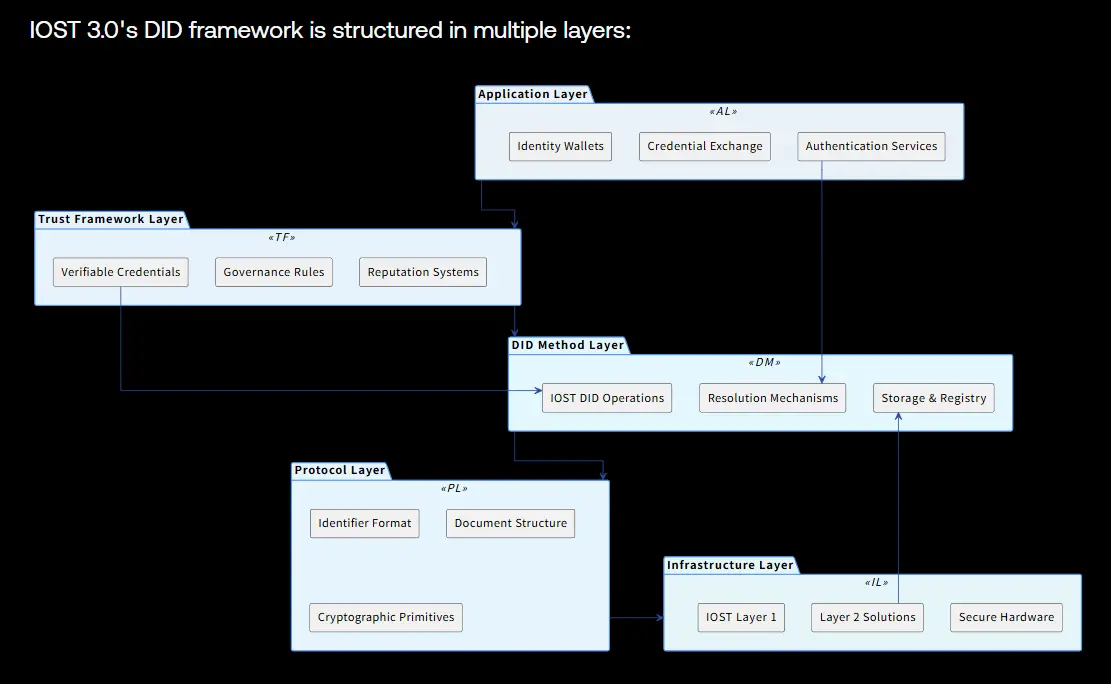The image size is (1111, 684).
Task: Click the IOST Layer 1 node
Action: coord(741,617)
